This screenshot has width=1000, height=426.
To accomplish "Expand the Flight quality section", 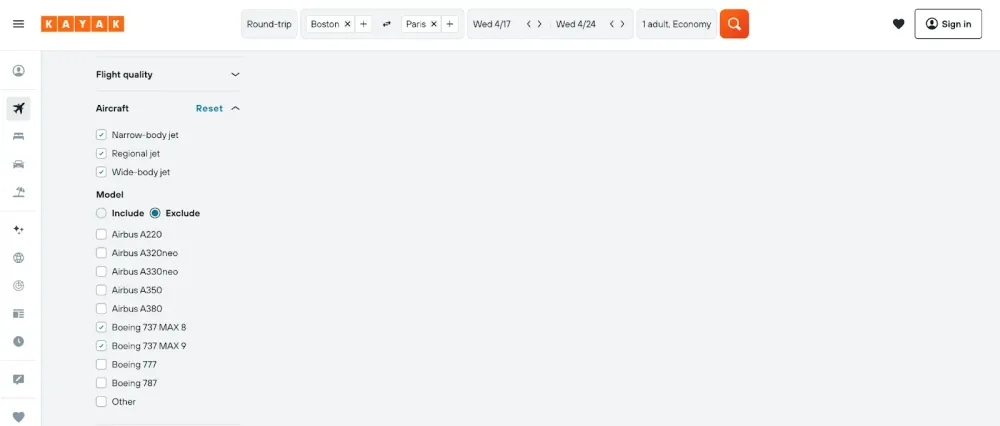I will click(235, 74).
